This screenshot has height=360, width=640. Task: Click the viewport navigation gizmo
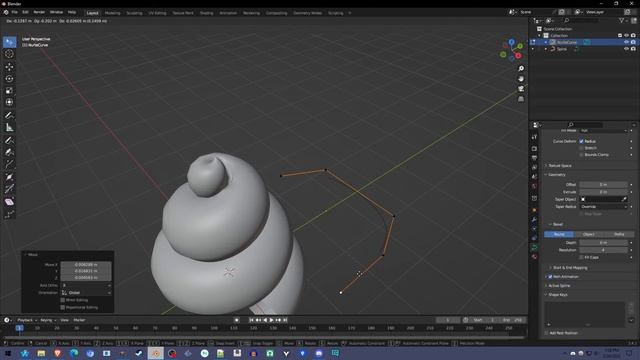pyautogui.click(x=511, y=50)
